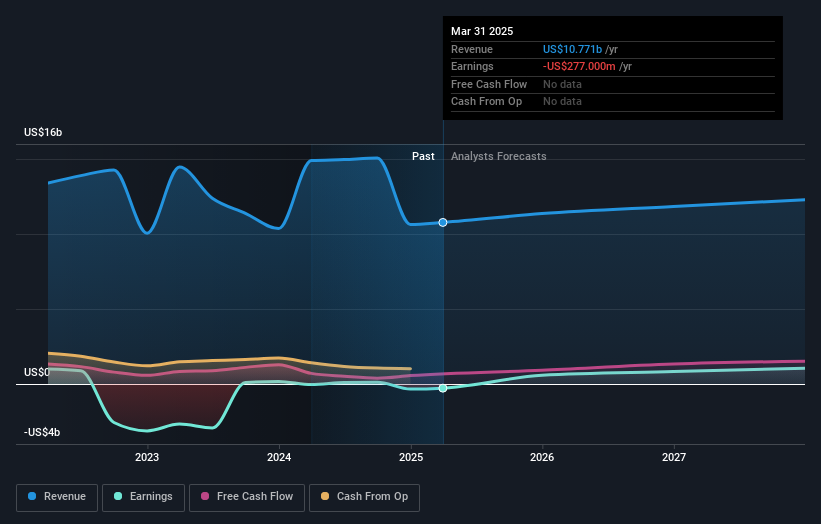
Task: Click the -US$277.000m earnings value in tooltip
Action: [x=579, y=66]
